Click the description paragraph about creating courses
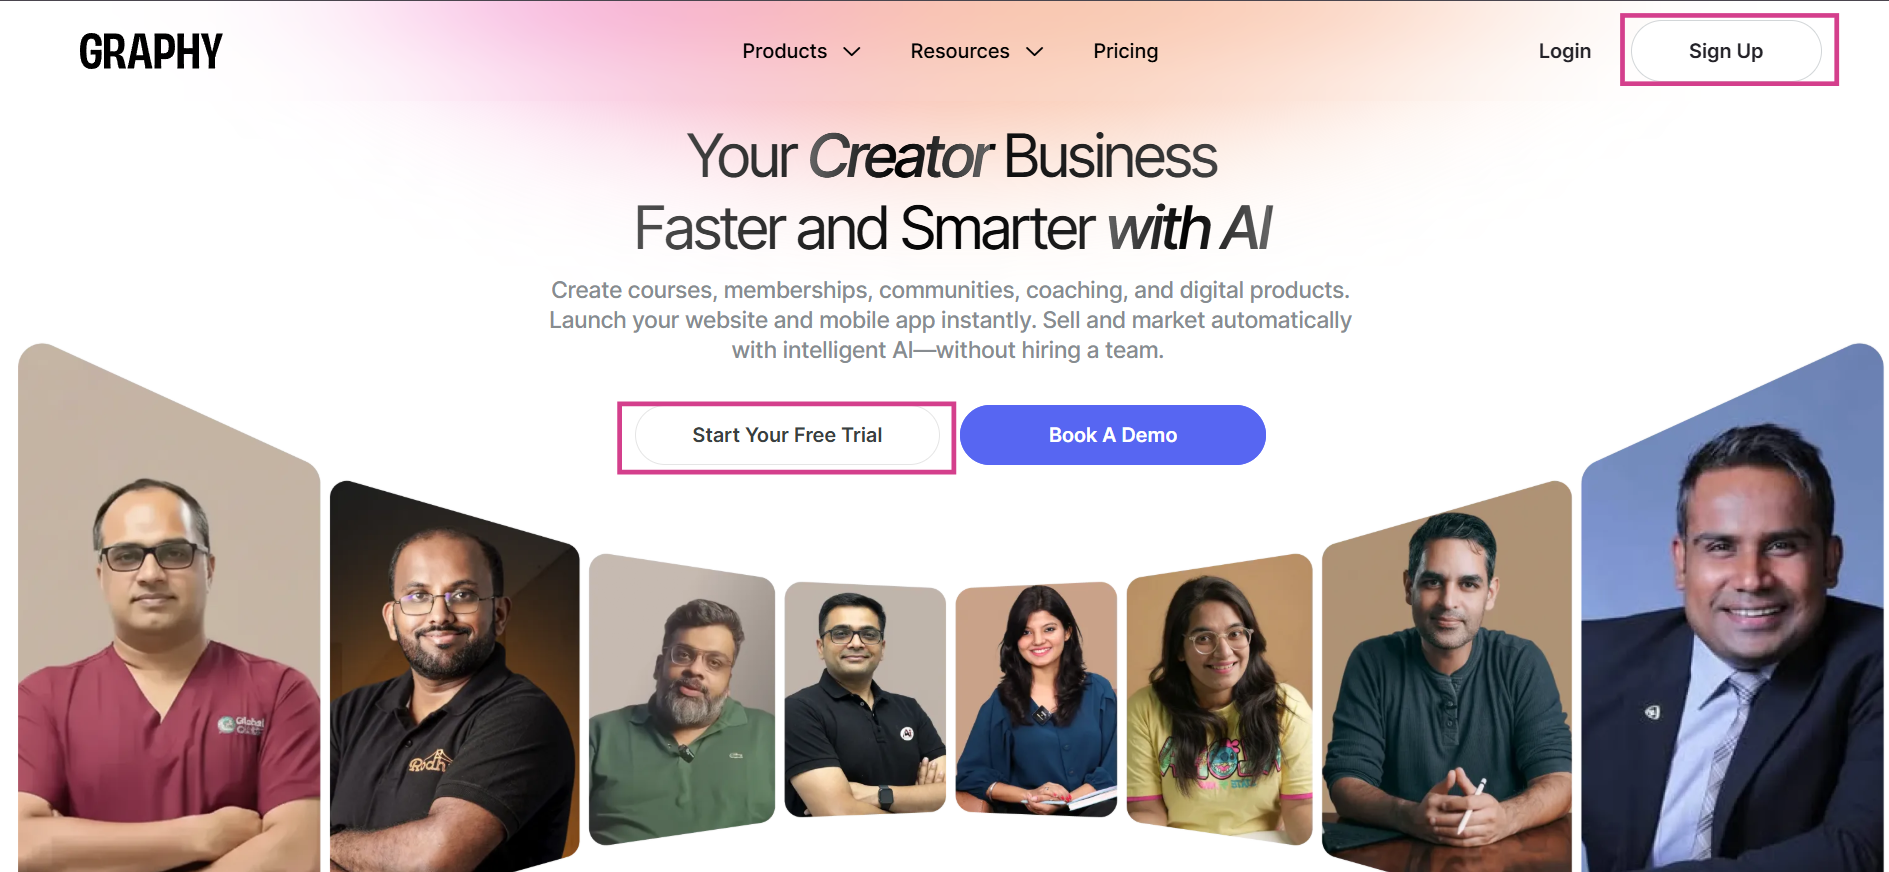Screen dimensions: 1889x872 point(950,320)
